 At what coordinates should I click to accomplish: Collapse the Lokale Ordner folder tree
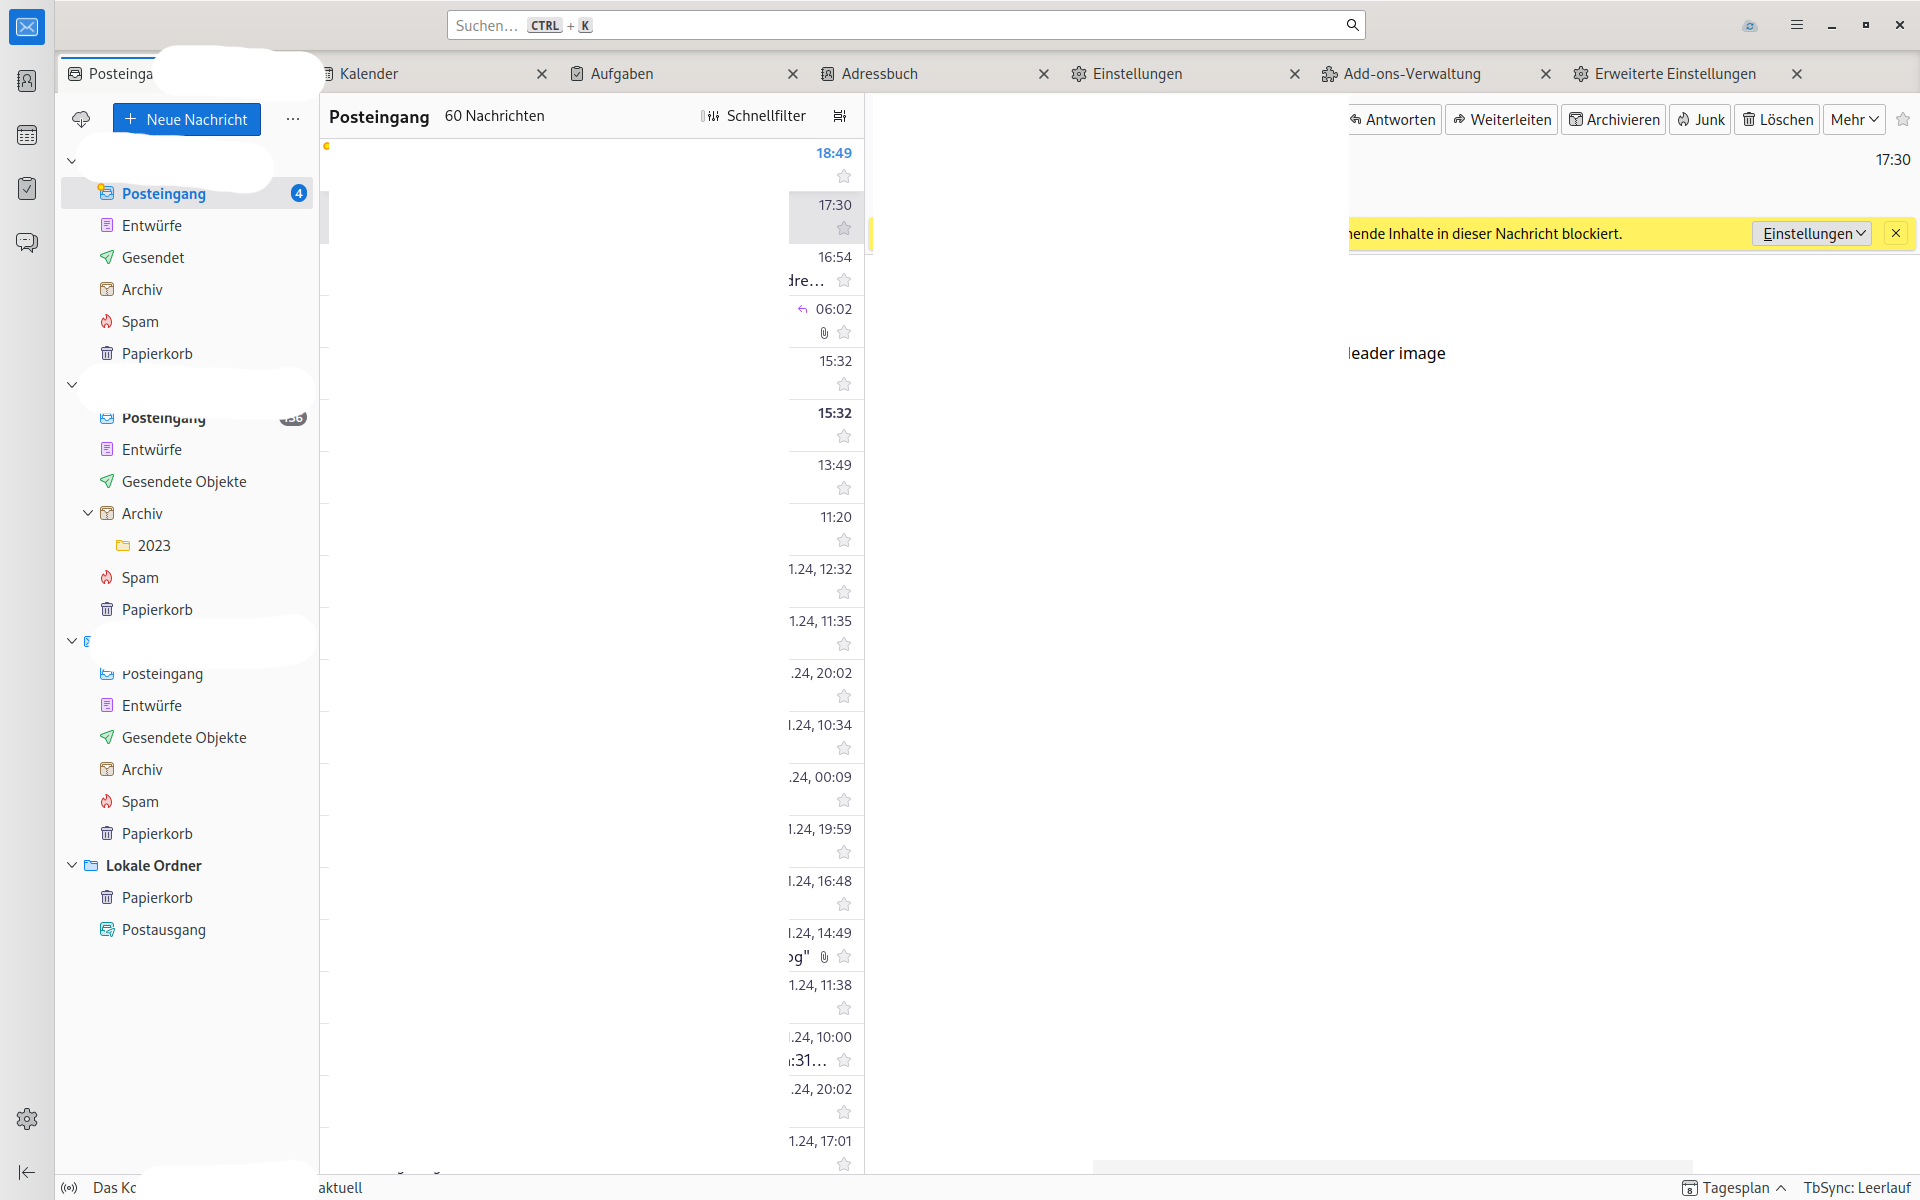point(72,865)
